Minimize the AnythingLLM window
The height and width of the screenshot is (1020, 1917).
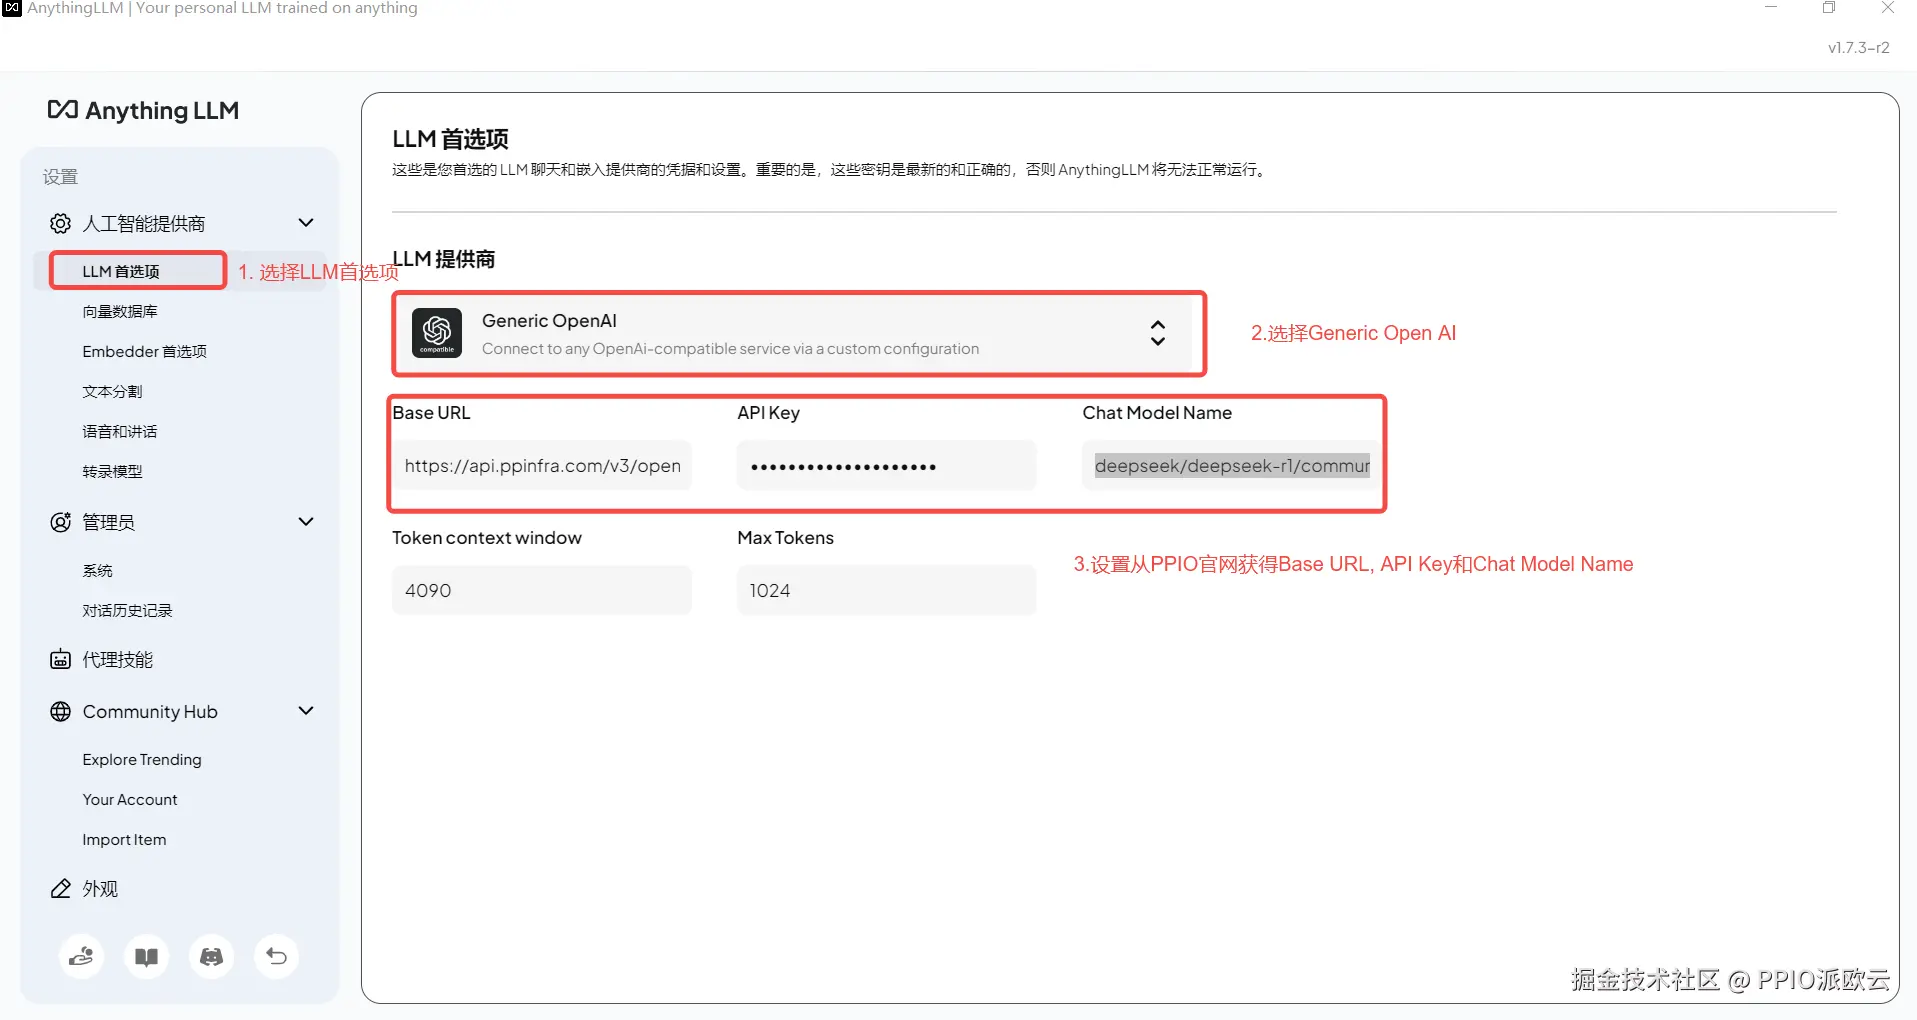click(1771, 8)
